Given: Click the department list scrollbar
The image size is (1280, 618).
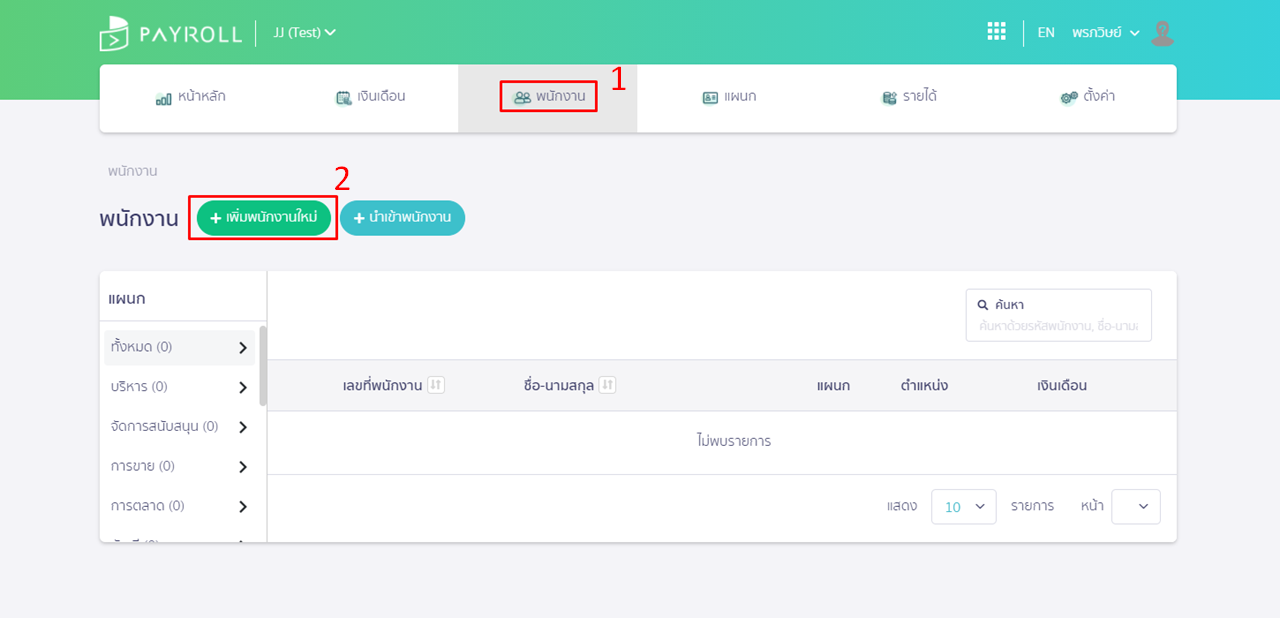Looking at the screenshot, I should coord(263,365).
